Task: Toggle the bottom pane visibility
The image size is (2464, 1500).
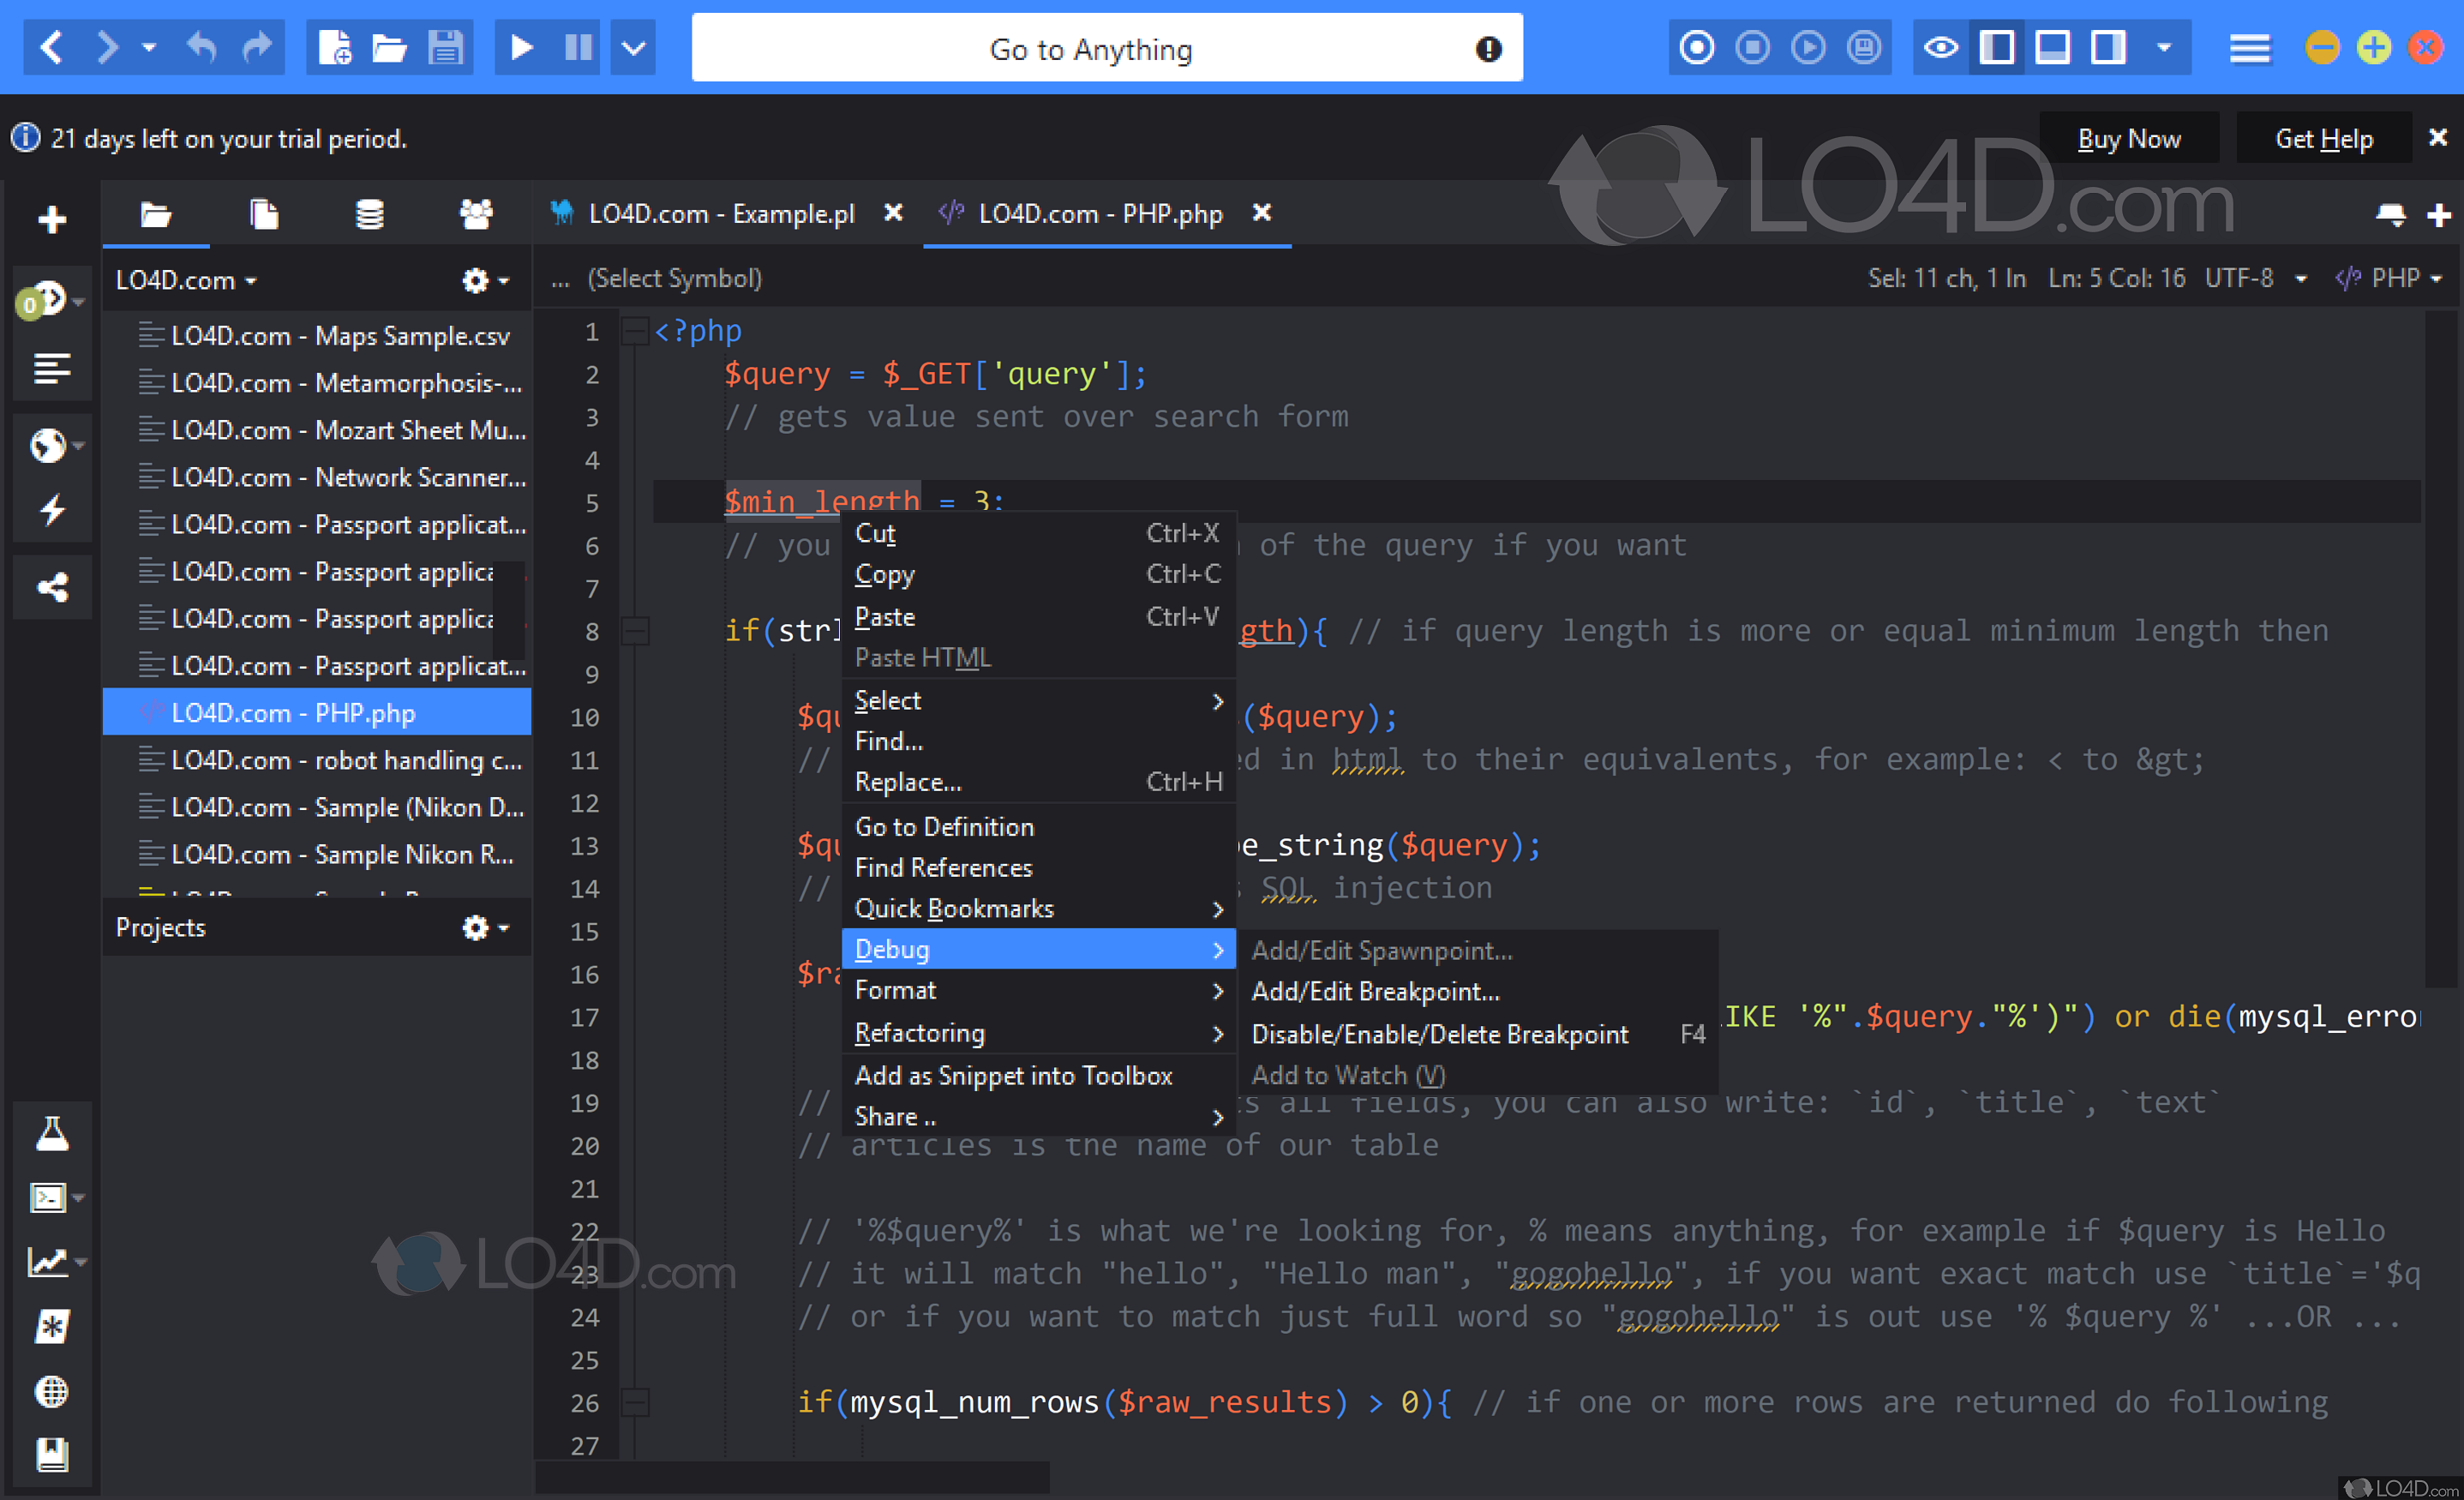Action: 2052,47
